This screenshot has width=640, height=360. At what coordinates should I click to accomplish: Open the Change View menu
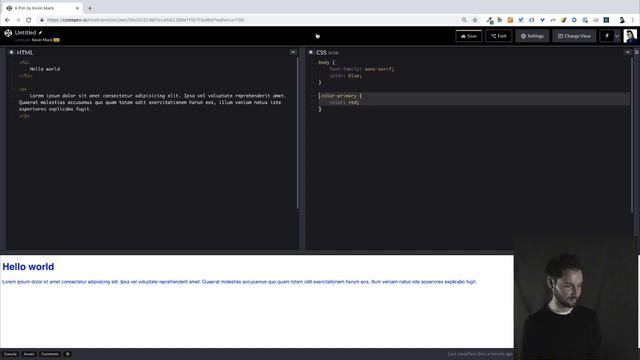(x=574, y=36)
